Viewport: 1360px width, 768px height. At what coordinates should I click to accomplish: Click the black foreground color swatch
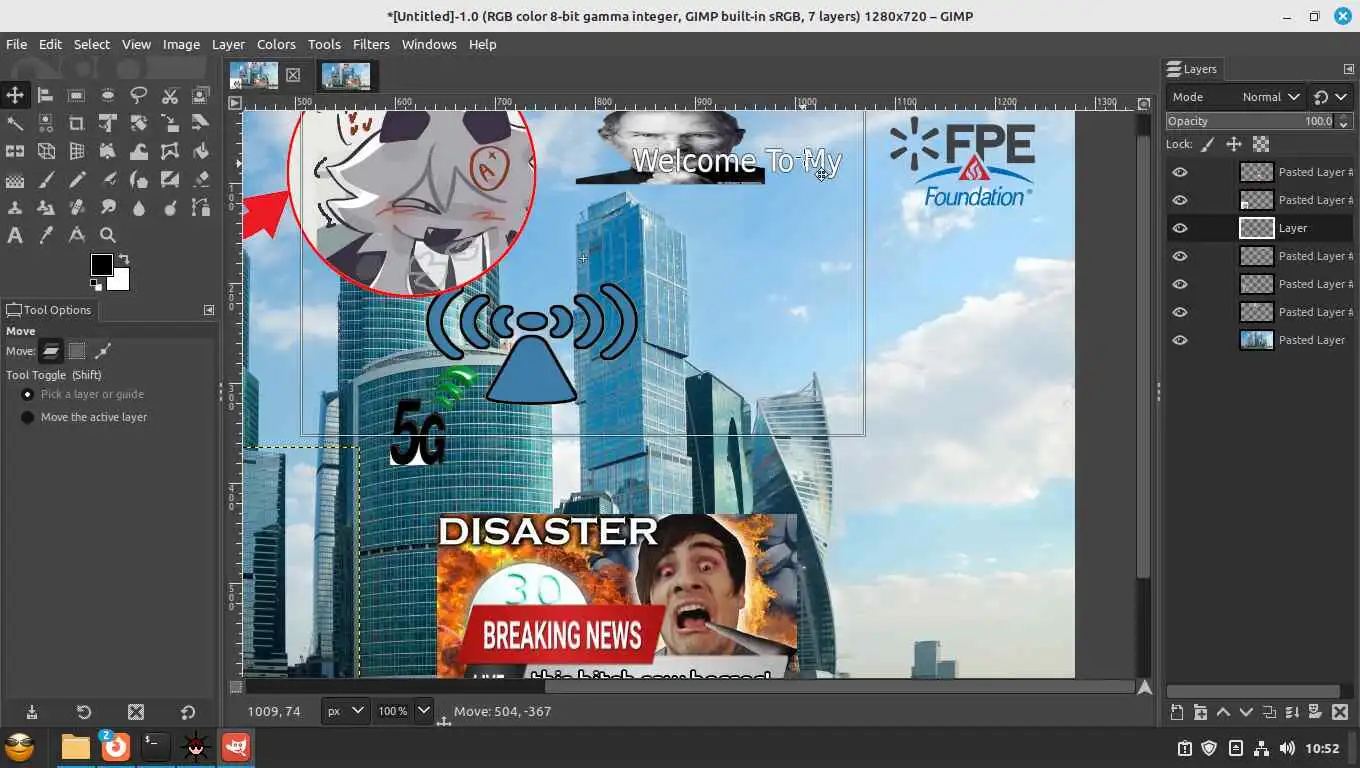(x=101, y=264)
